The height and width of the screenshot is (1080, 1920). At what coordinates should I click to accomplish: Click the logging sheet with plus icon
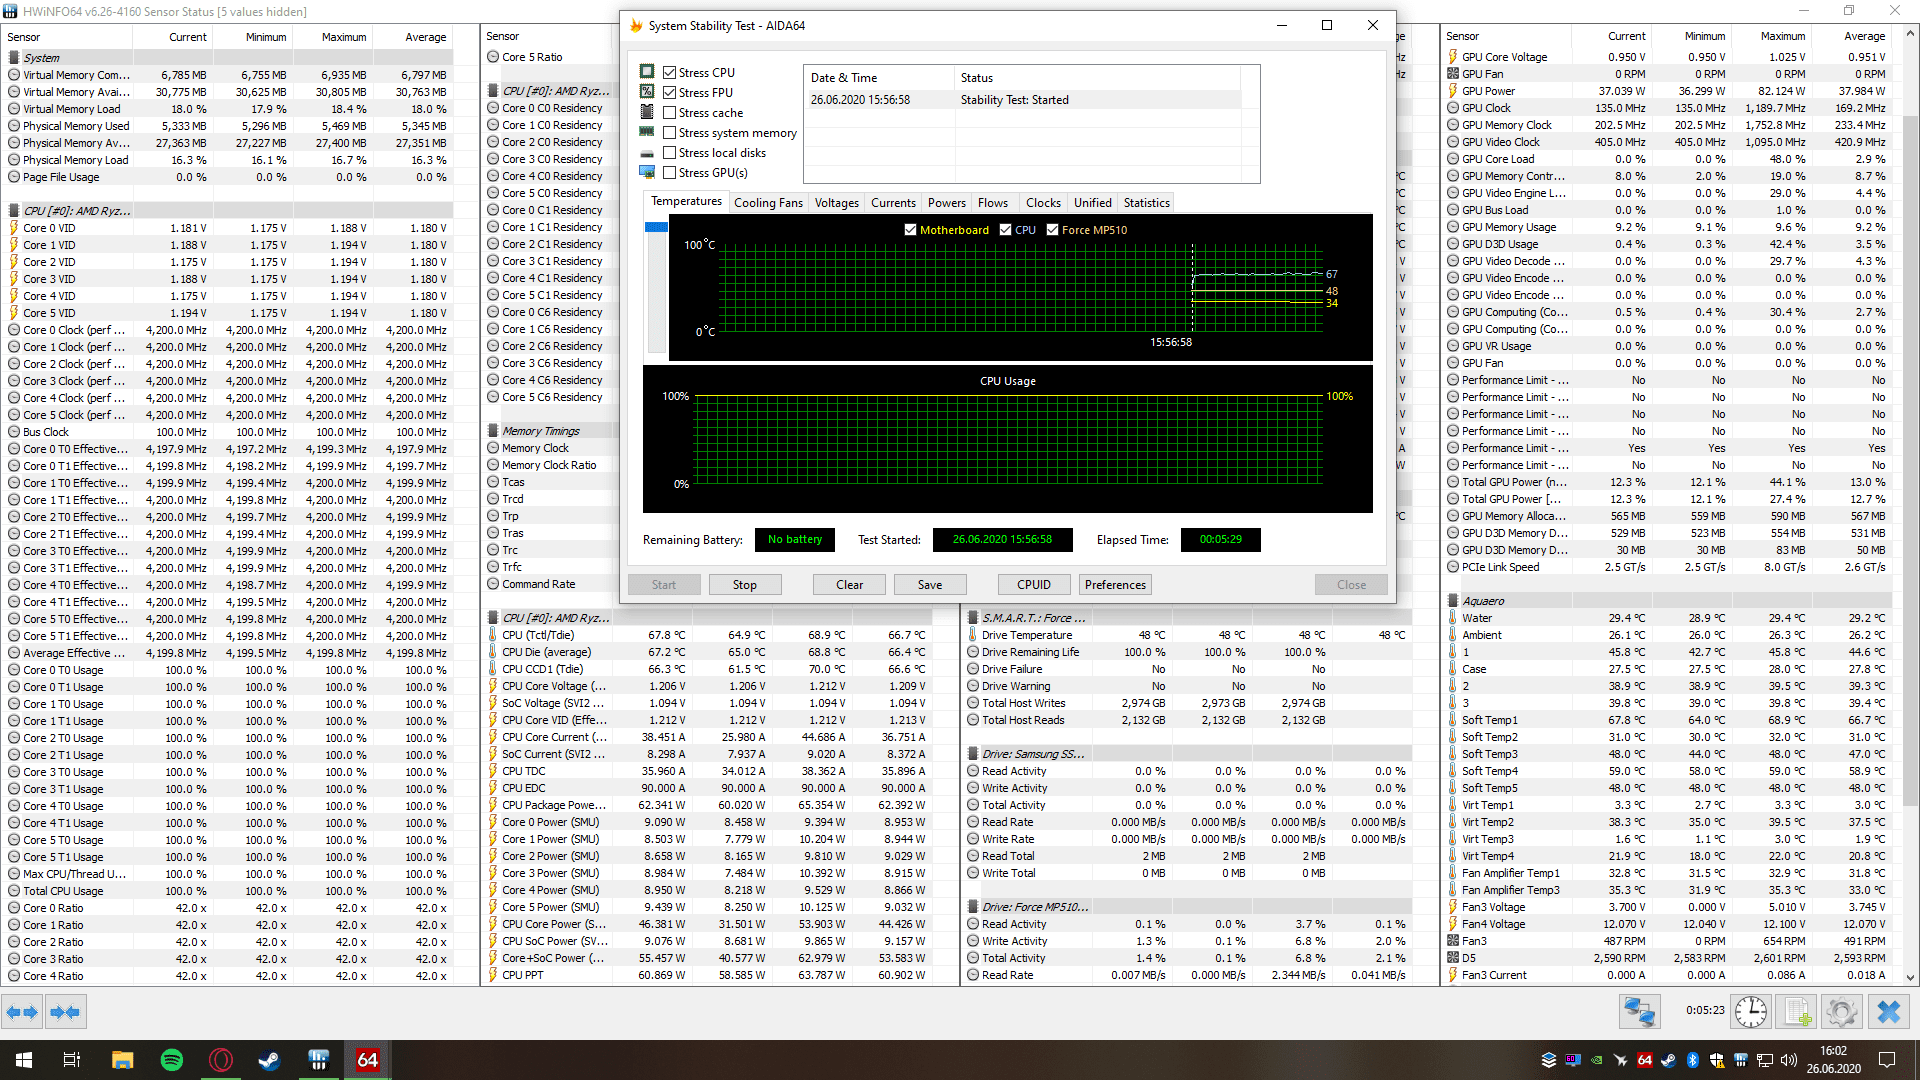1797,1012
